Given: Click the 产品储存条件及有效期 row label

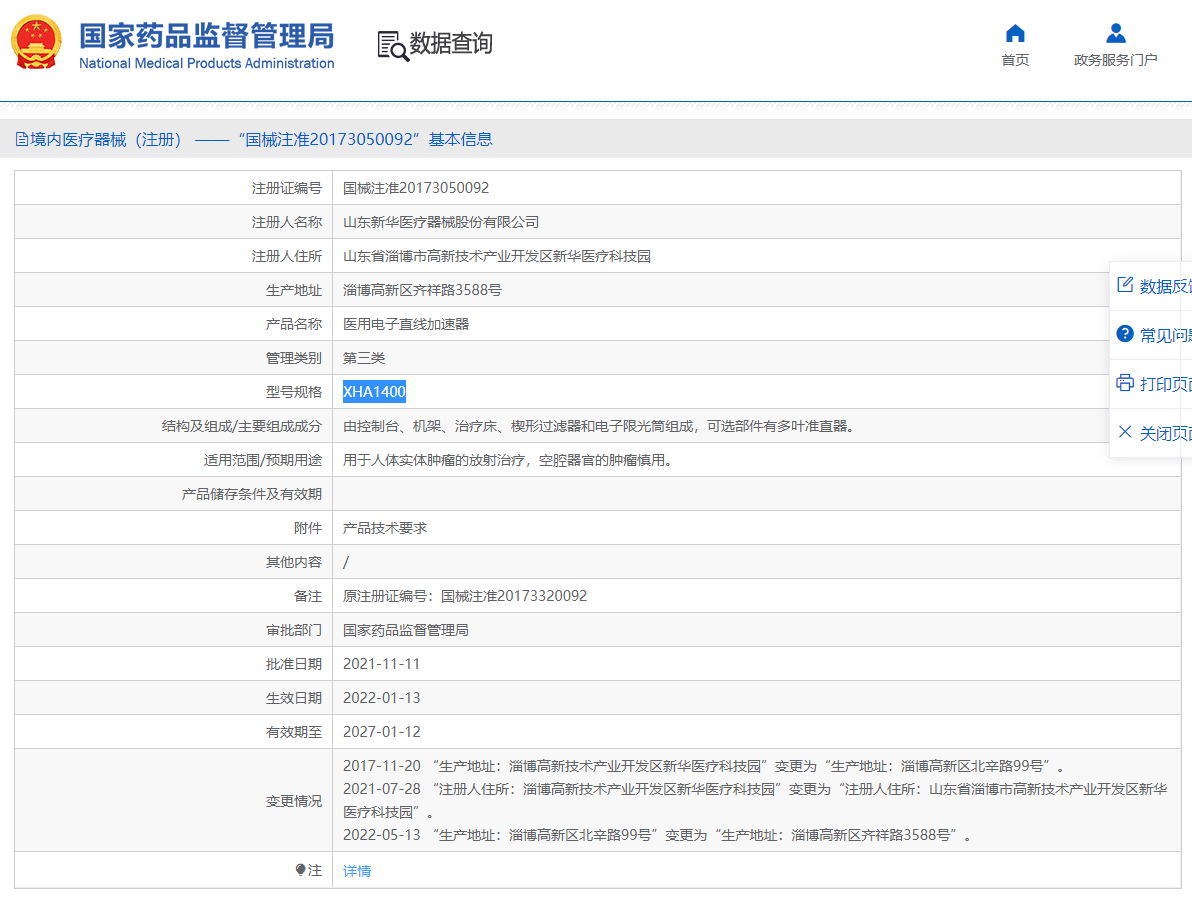Looking at the screenshot, I should tap(252, 494).
